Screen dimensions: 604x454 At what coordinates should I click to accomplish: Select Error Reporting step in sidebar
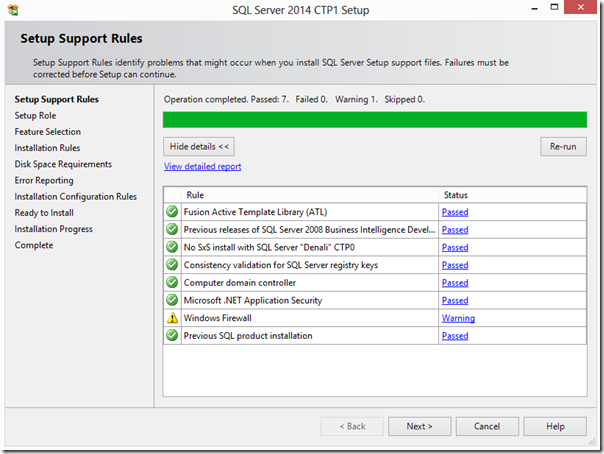point(44,180)
